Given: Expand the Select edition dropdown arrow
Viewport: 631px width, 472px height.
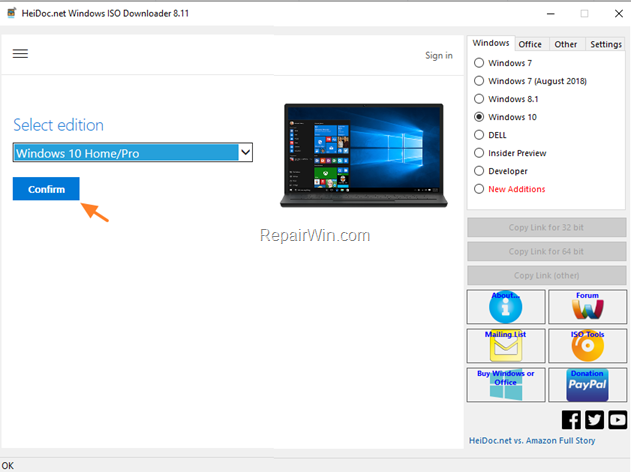Looking at the screenshot, I should pyautogui.click(x=245, y=153).
